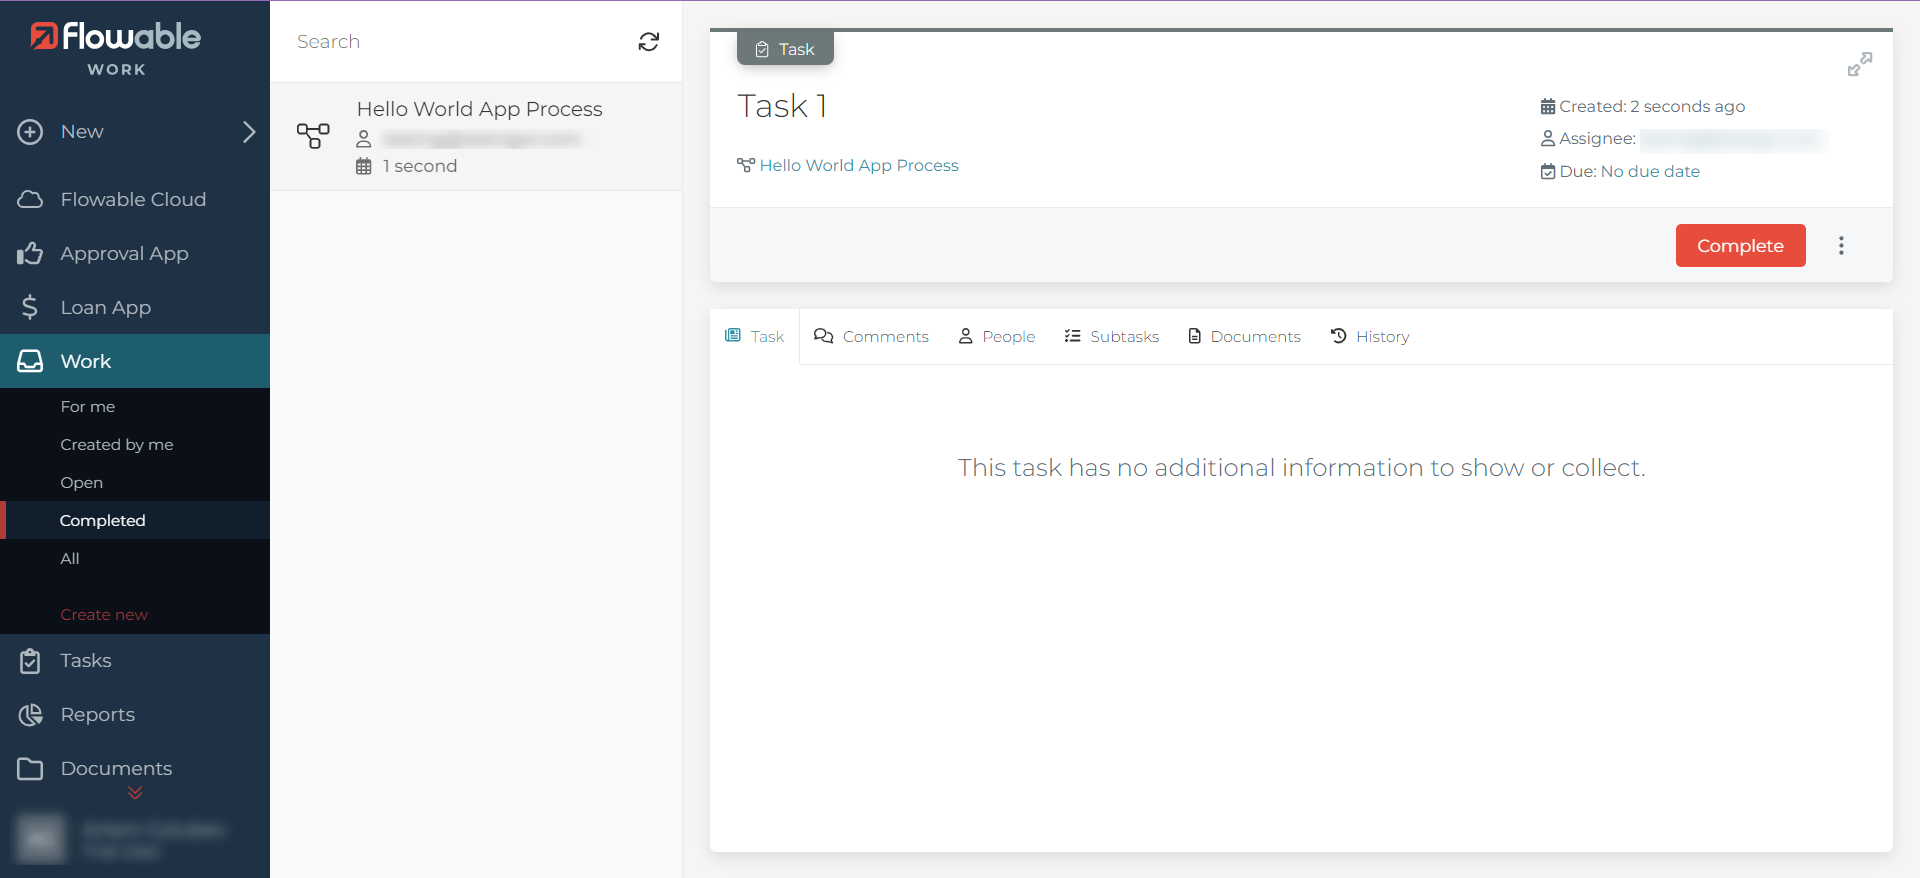This screenshot has width=1920, height=878.
Task: Click the refresh icon next to Search
Action: tap(648, 41)
